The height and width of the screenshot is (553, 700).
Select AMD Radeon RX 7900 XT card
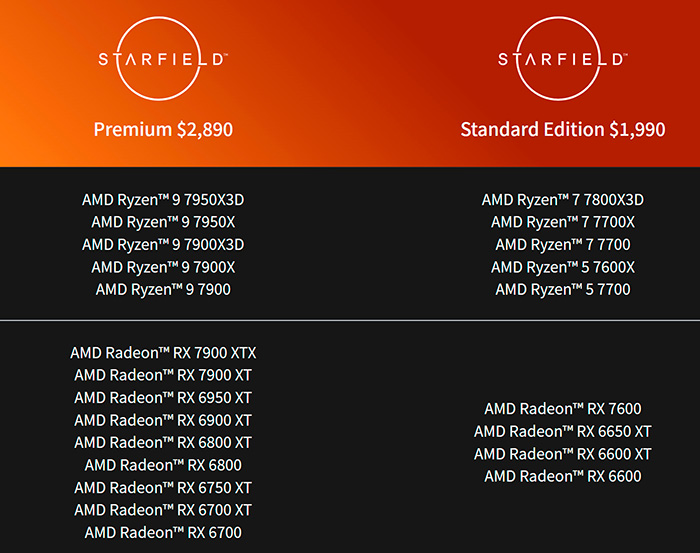point(163,375)
